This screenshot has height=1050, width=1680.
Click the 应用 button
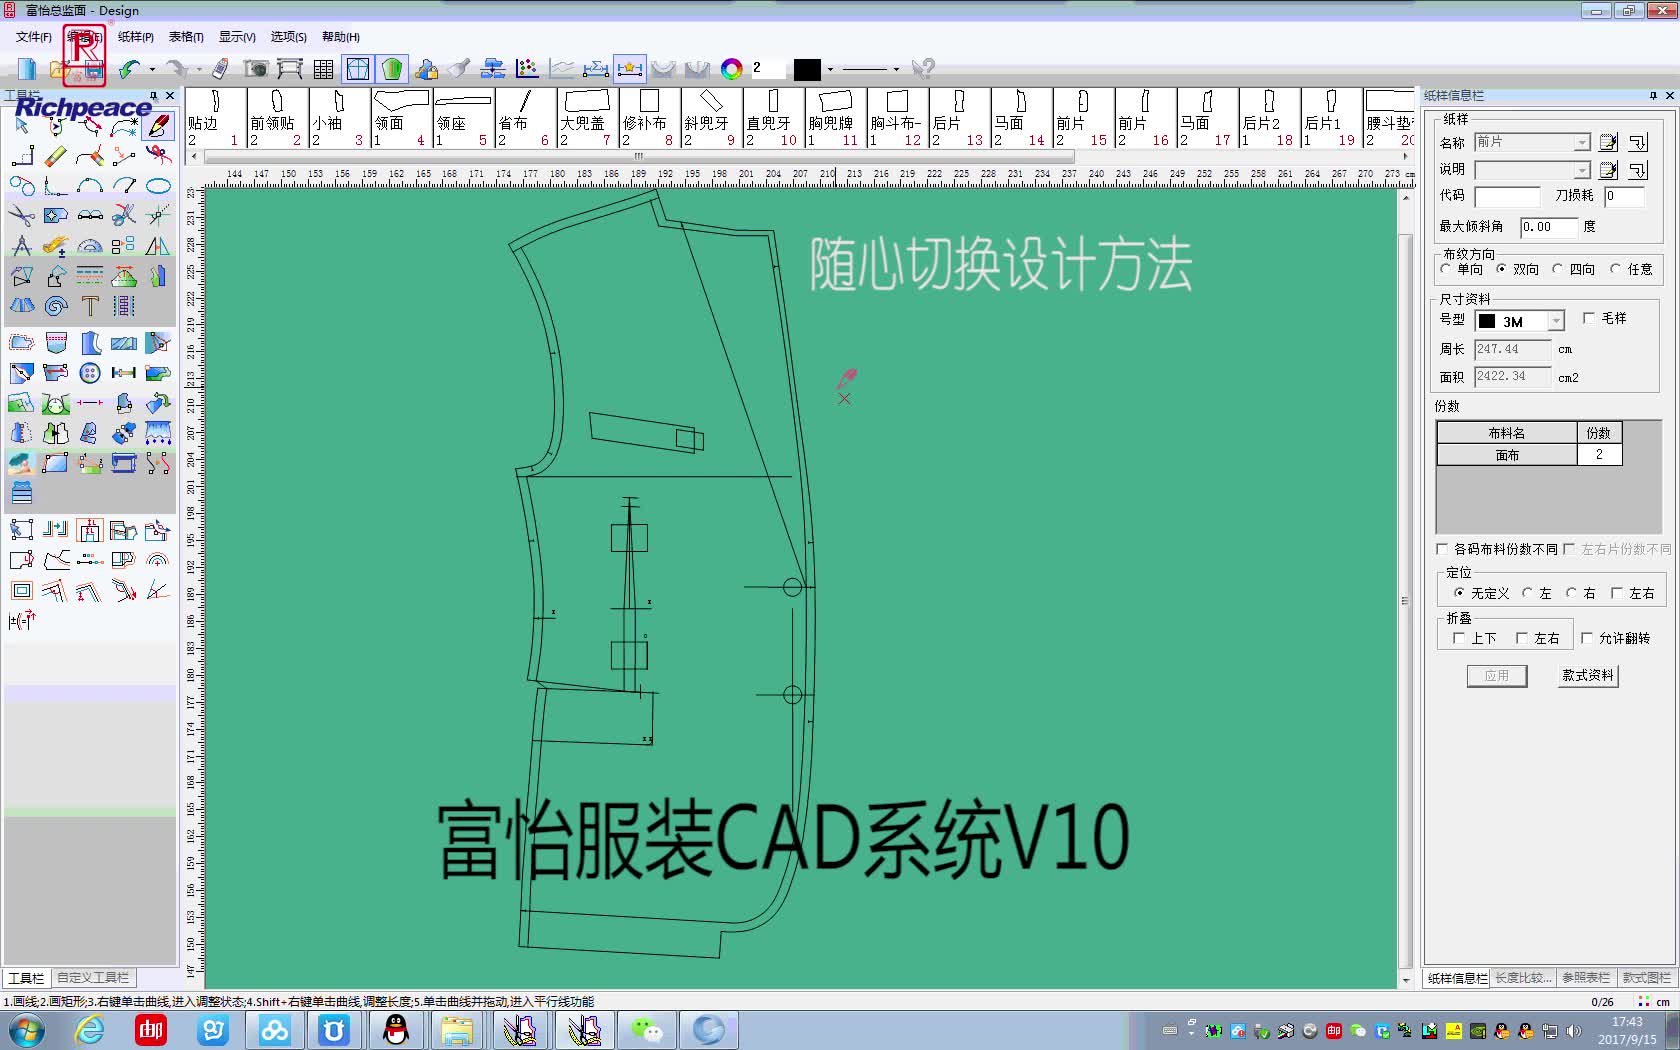pos(1497,676)
